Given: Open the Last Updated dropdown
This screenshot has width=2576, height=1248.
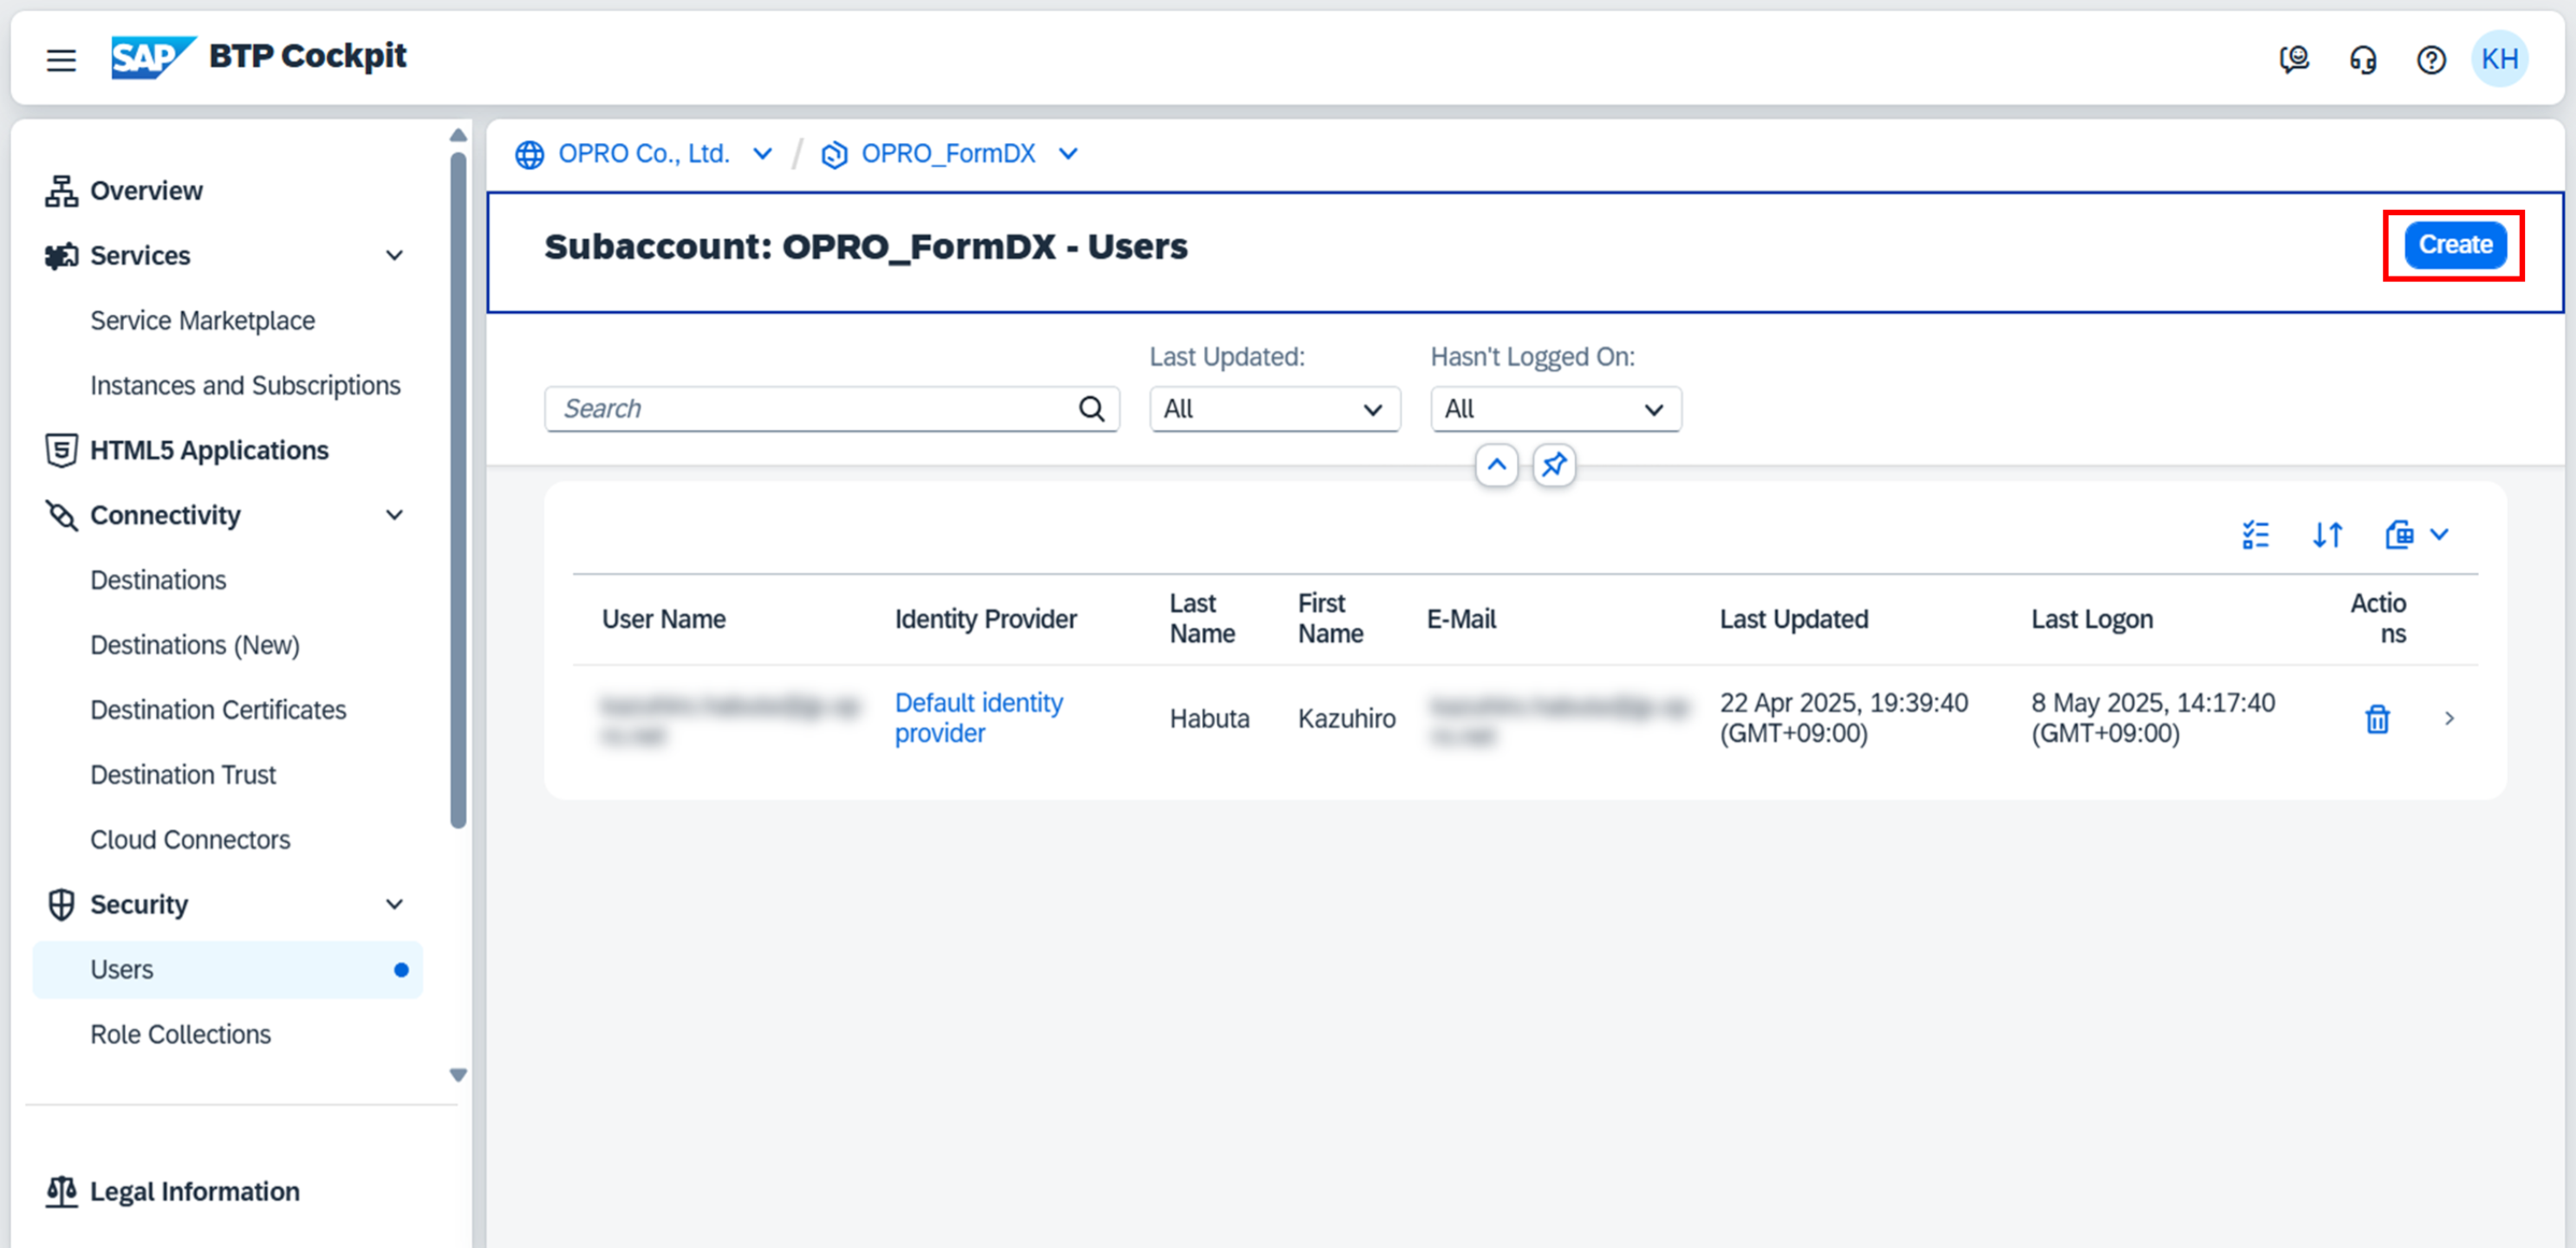Looking at the screenshot, I should pyautogui.click(x=1274, y=409).
